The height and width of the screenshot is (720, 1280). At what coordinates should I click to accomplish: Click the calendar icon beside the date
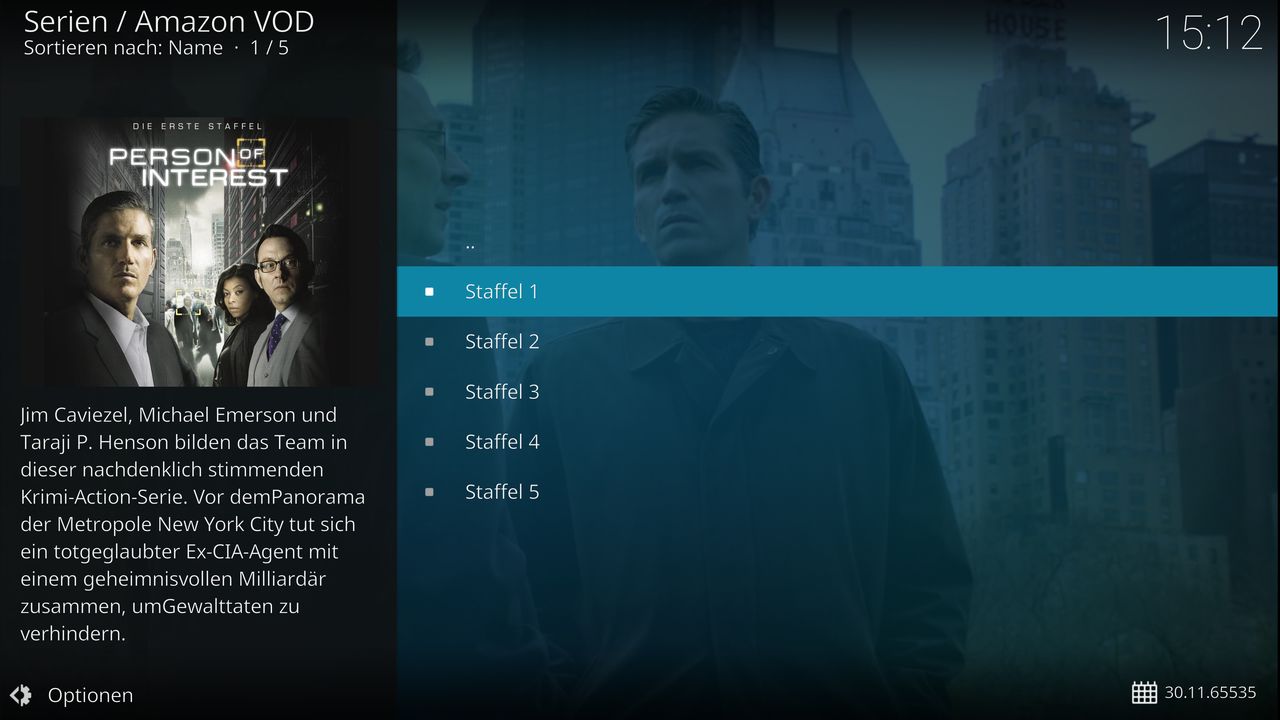click(1144, 692)
